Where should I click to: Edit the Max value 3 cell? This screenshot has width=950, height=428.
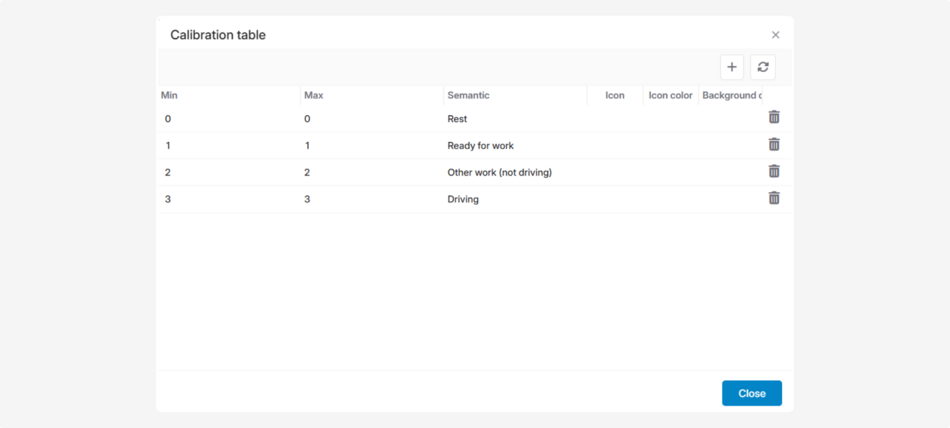click(x=307, y=199)
